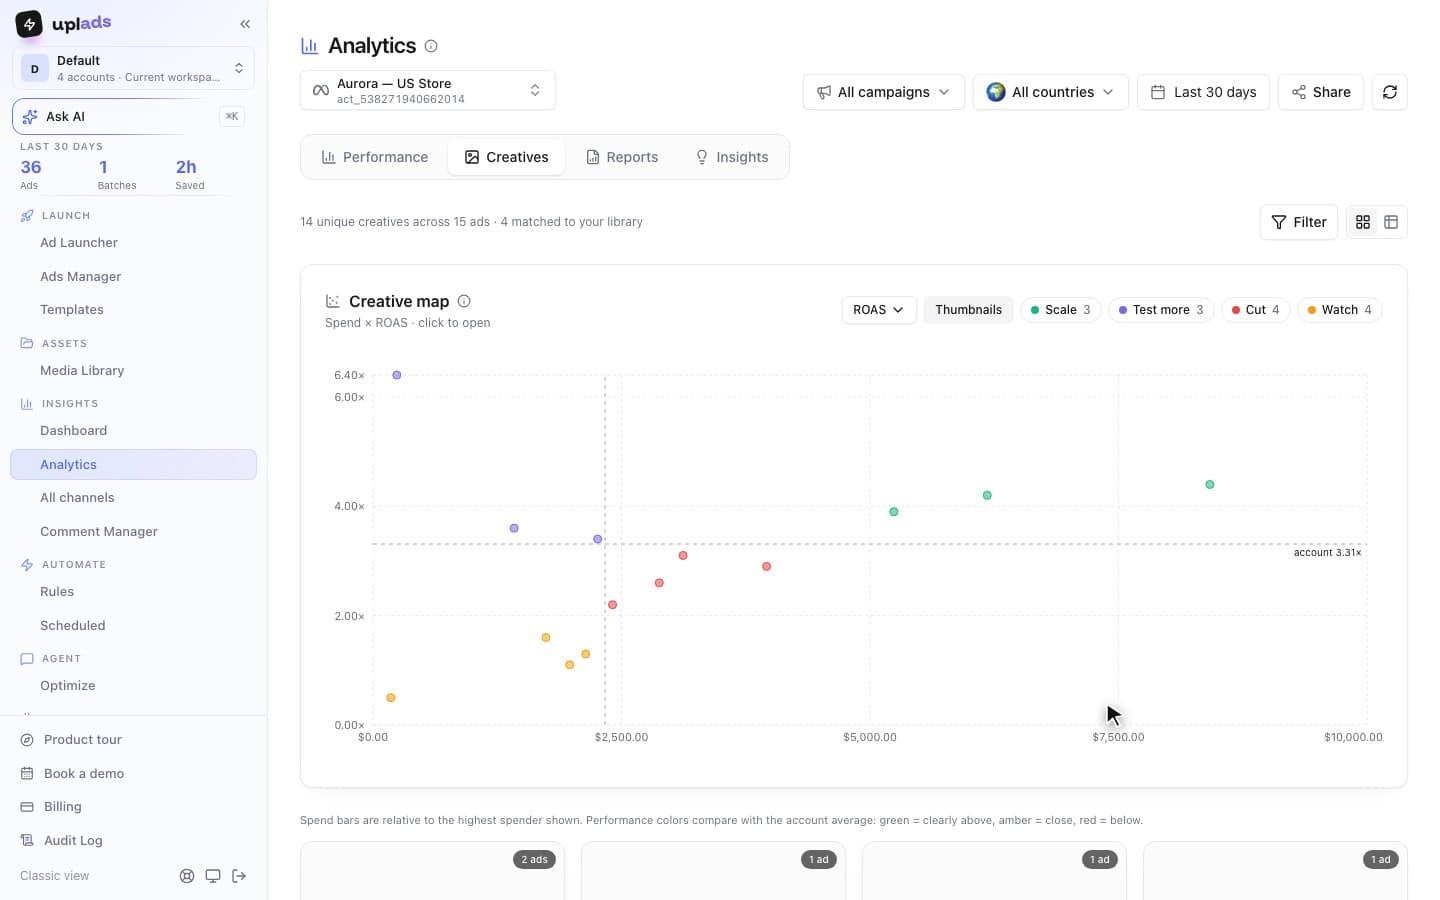Click the Ask AI sparkle button
Screen dimensions: 1440x900
click(133, 117)
